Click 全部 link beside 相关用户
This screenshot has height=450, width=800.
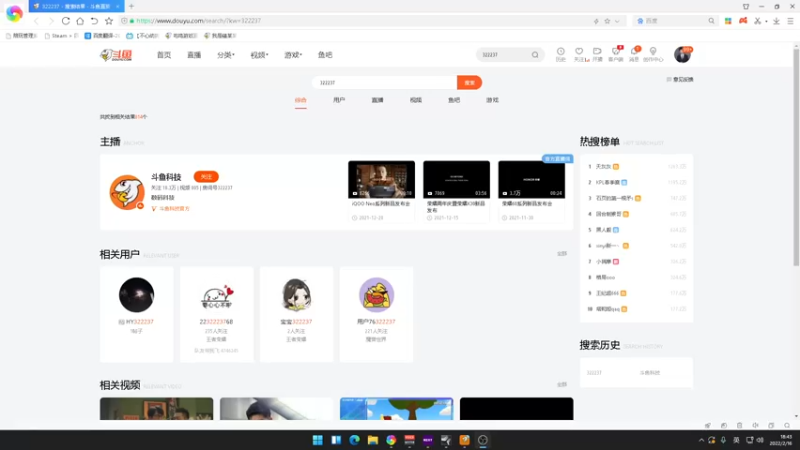pyautogui.click(x=562, y=254)
